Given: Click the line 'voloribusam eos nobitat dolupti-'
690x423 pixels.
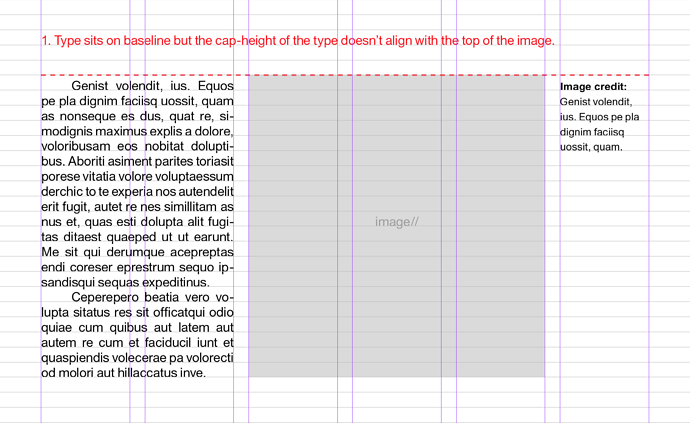Looking at the screenshot, I should click(137, 146).
